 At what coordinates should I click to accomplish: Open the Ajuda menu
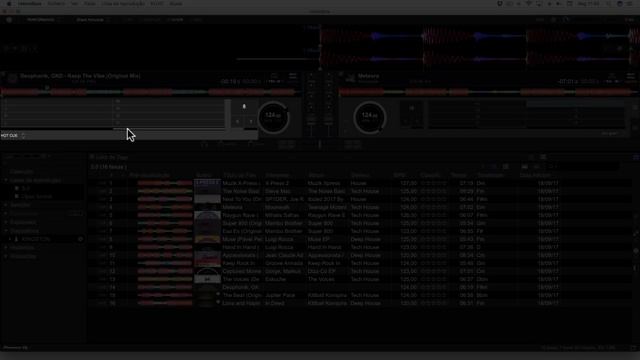point(176,4)
